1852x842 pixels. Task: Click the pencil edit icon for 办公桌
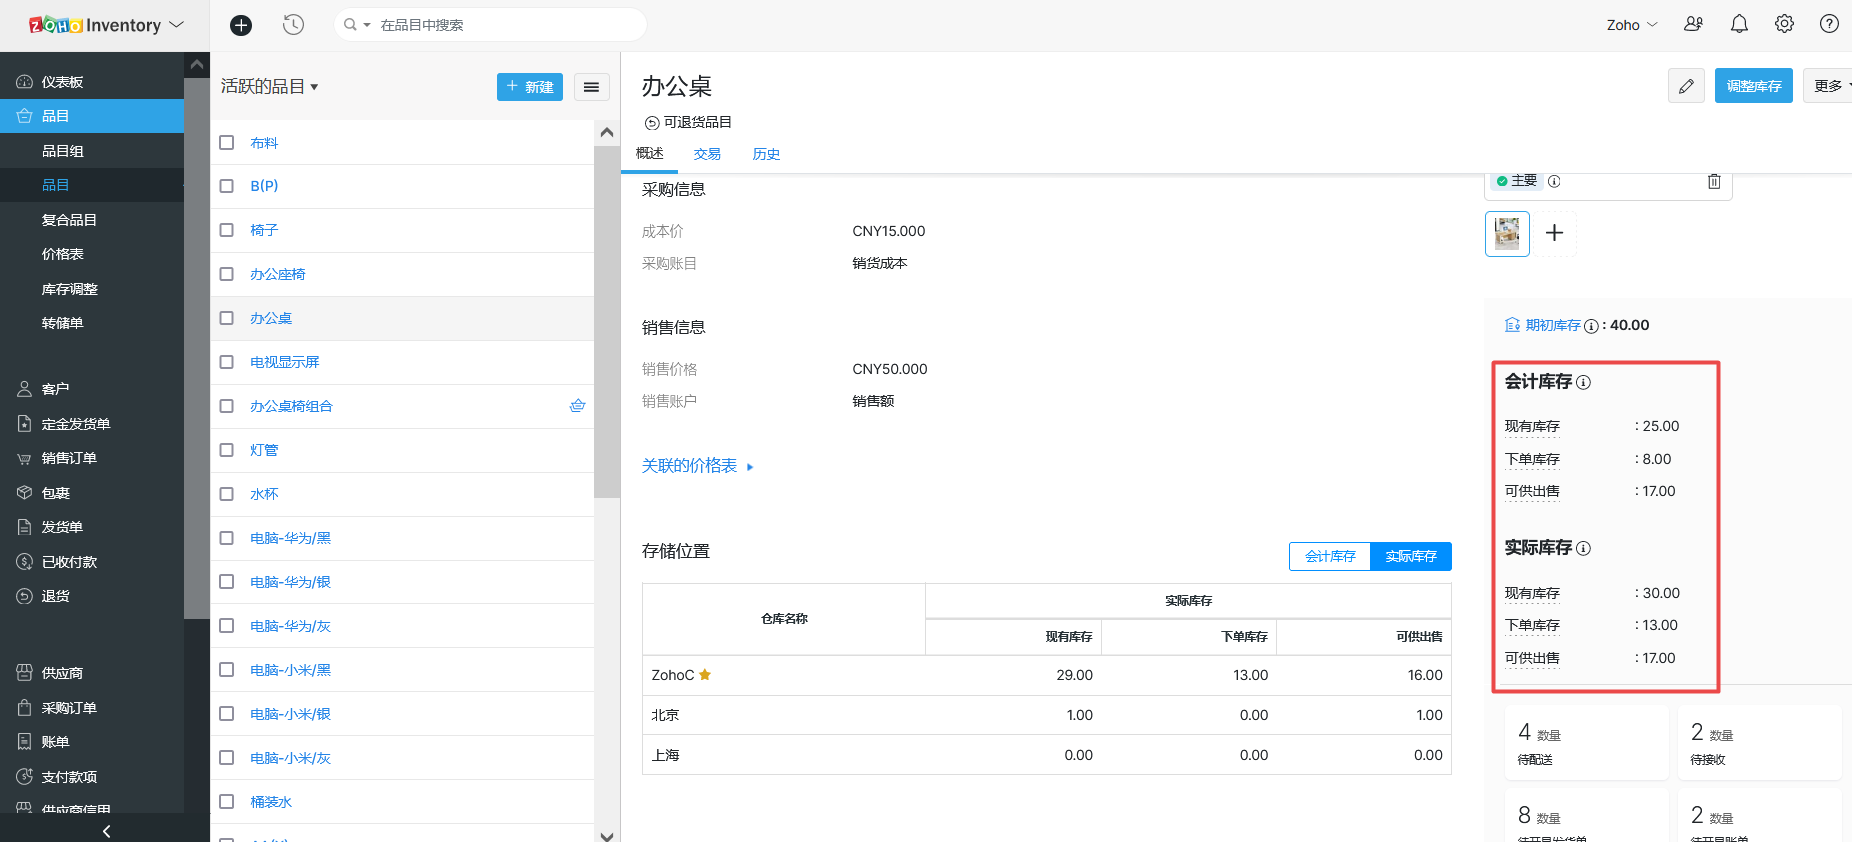[x=1686, y=86]
